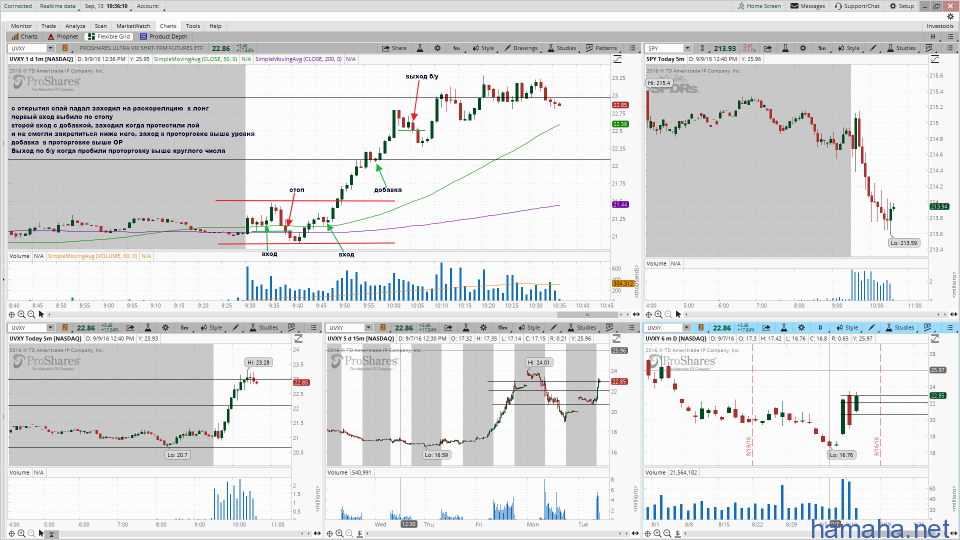The width and height of the screenshot is (960, 540).
Task: Click zoom-in magnifier below main UVXY chart
Action: 21,314
